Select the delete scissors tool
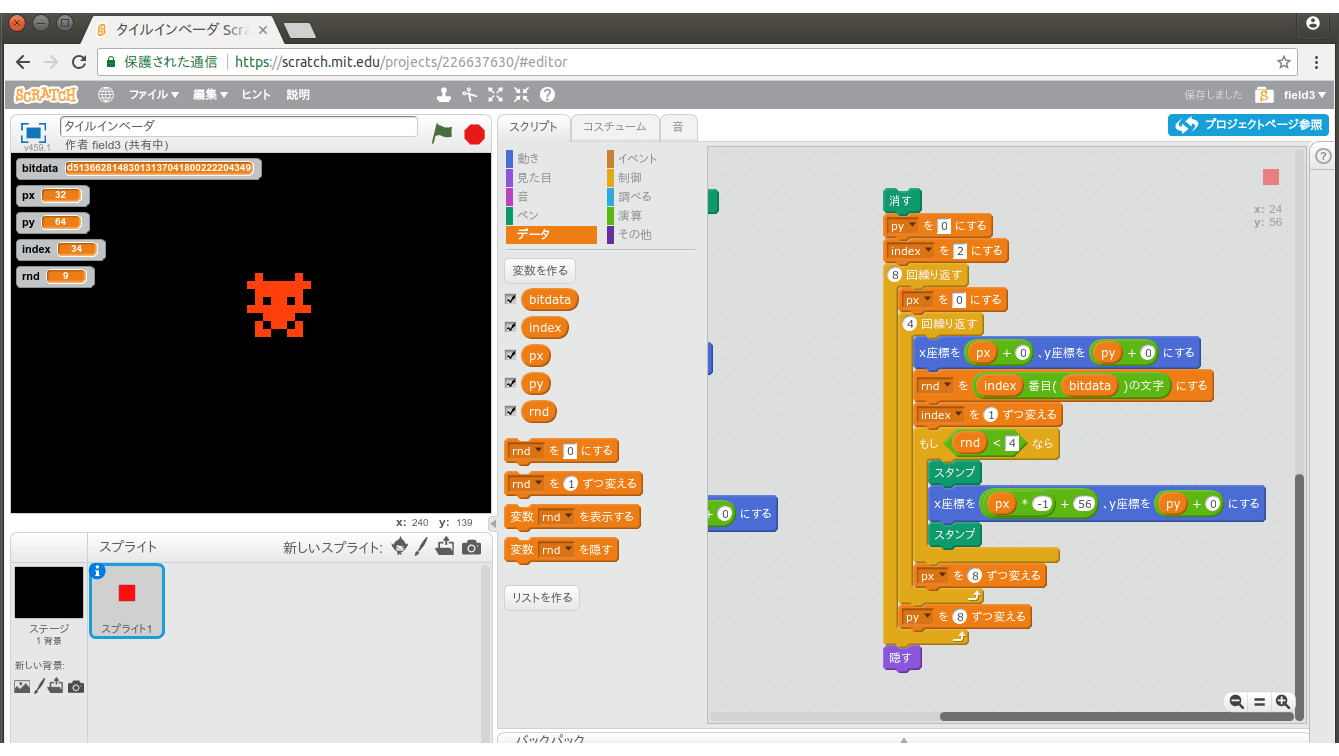Image resolution: width=1339 pixels, height=756 pixels. pyautogui.click(x=470, y=94)
